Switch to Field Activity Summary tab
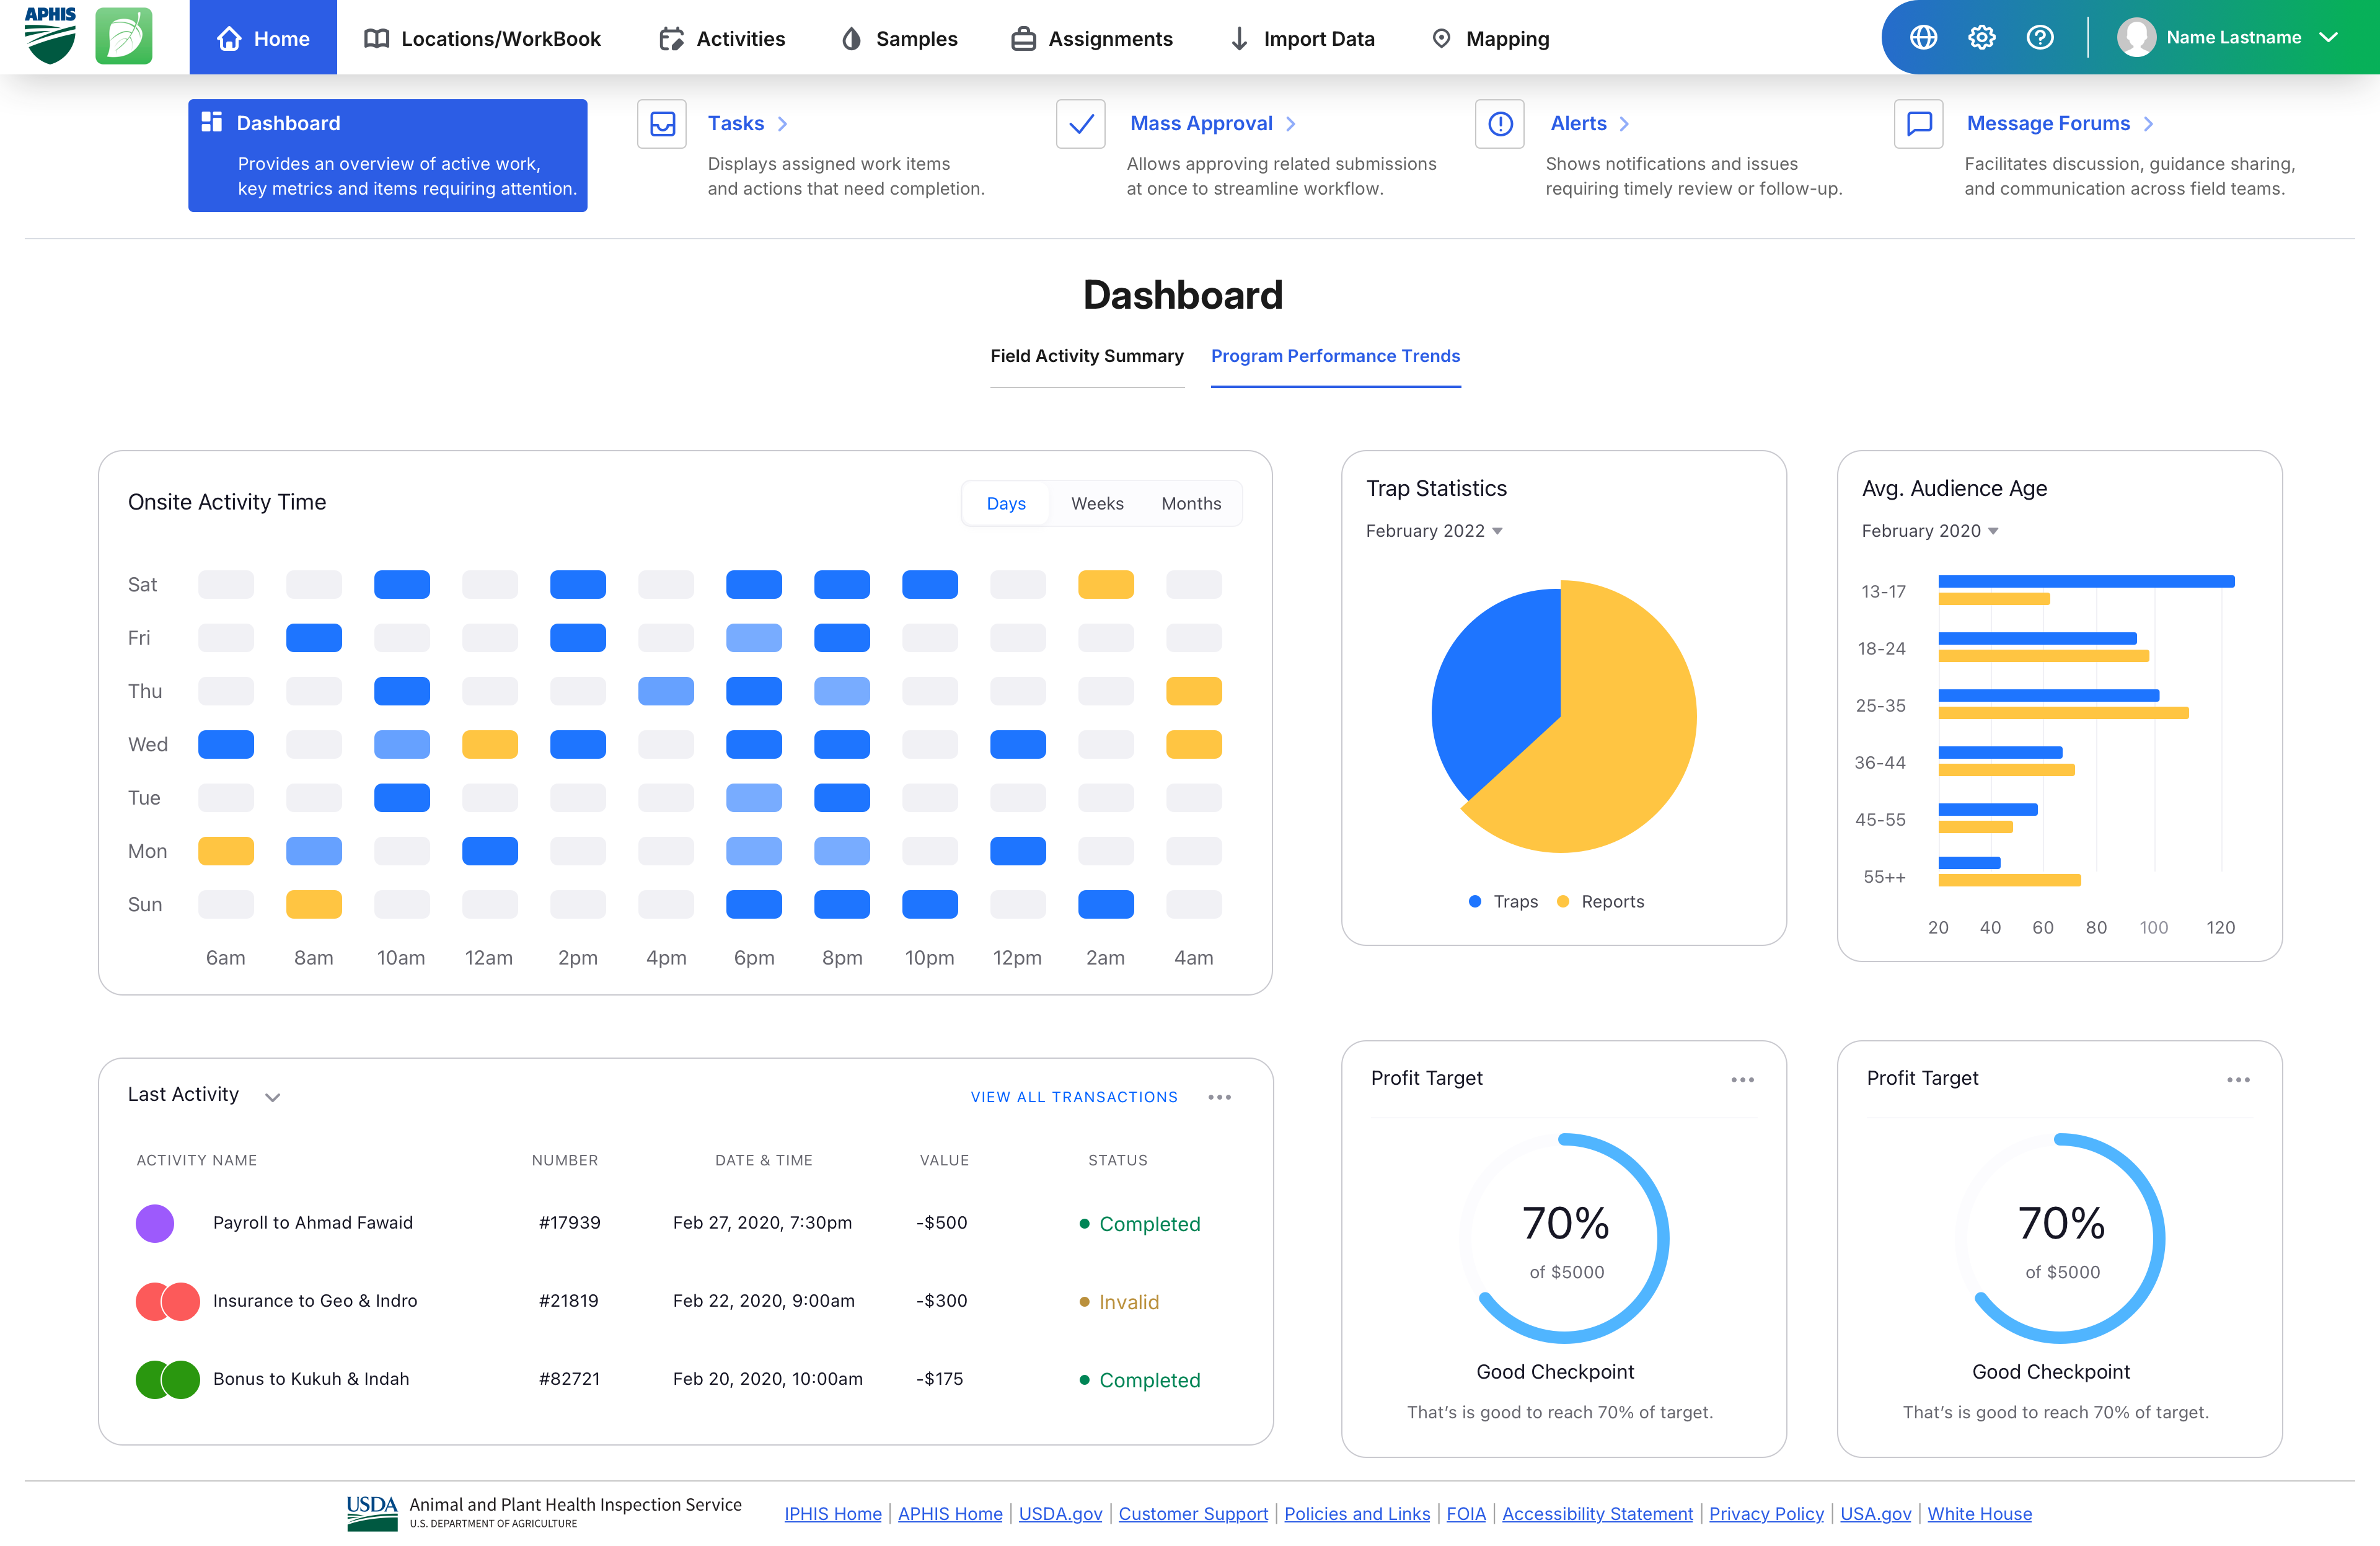2380x1546 pixels. click(1086, 356)
